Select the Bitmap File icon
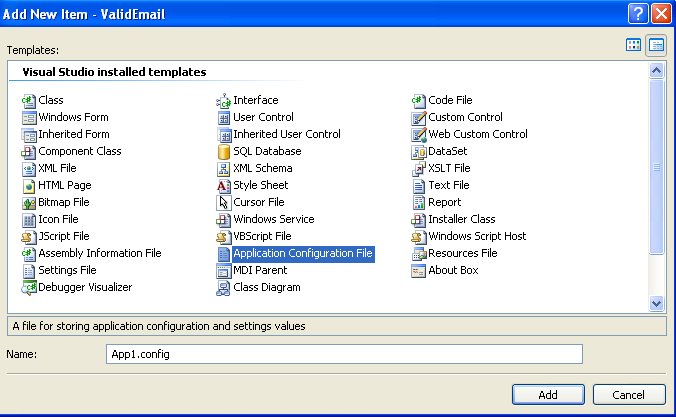Screen dimensions: 676x417 (29, 202)
